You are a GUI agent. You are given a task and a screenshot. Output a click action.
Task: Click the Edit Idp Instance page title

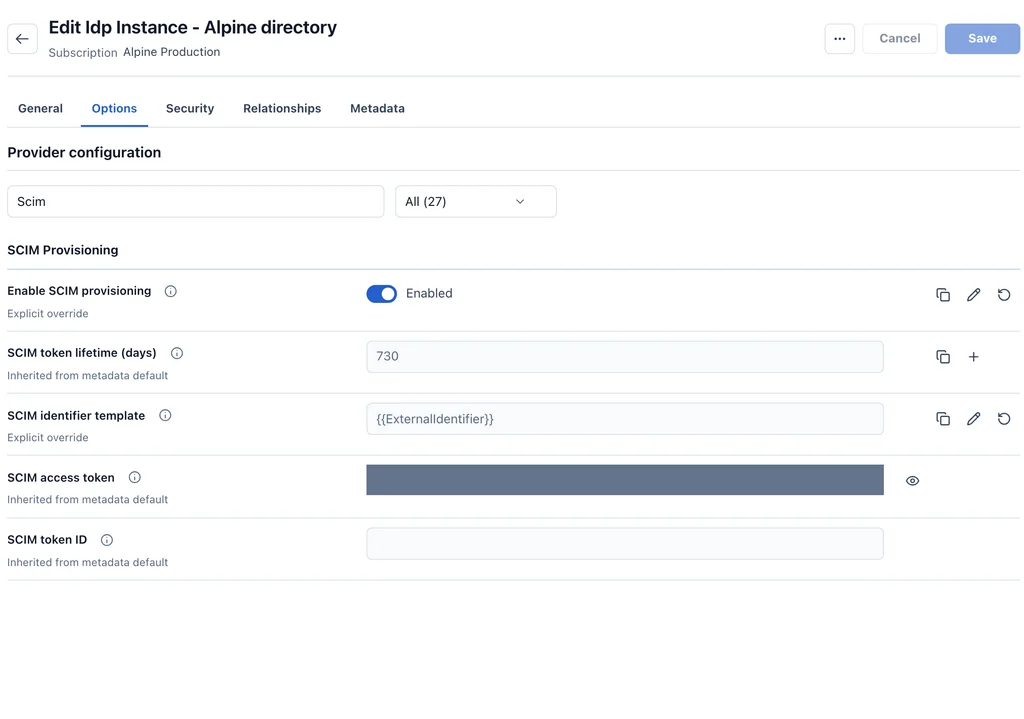(193, 27)
